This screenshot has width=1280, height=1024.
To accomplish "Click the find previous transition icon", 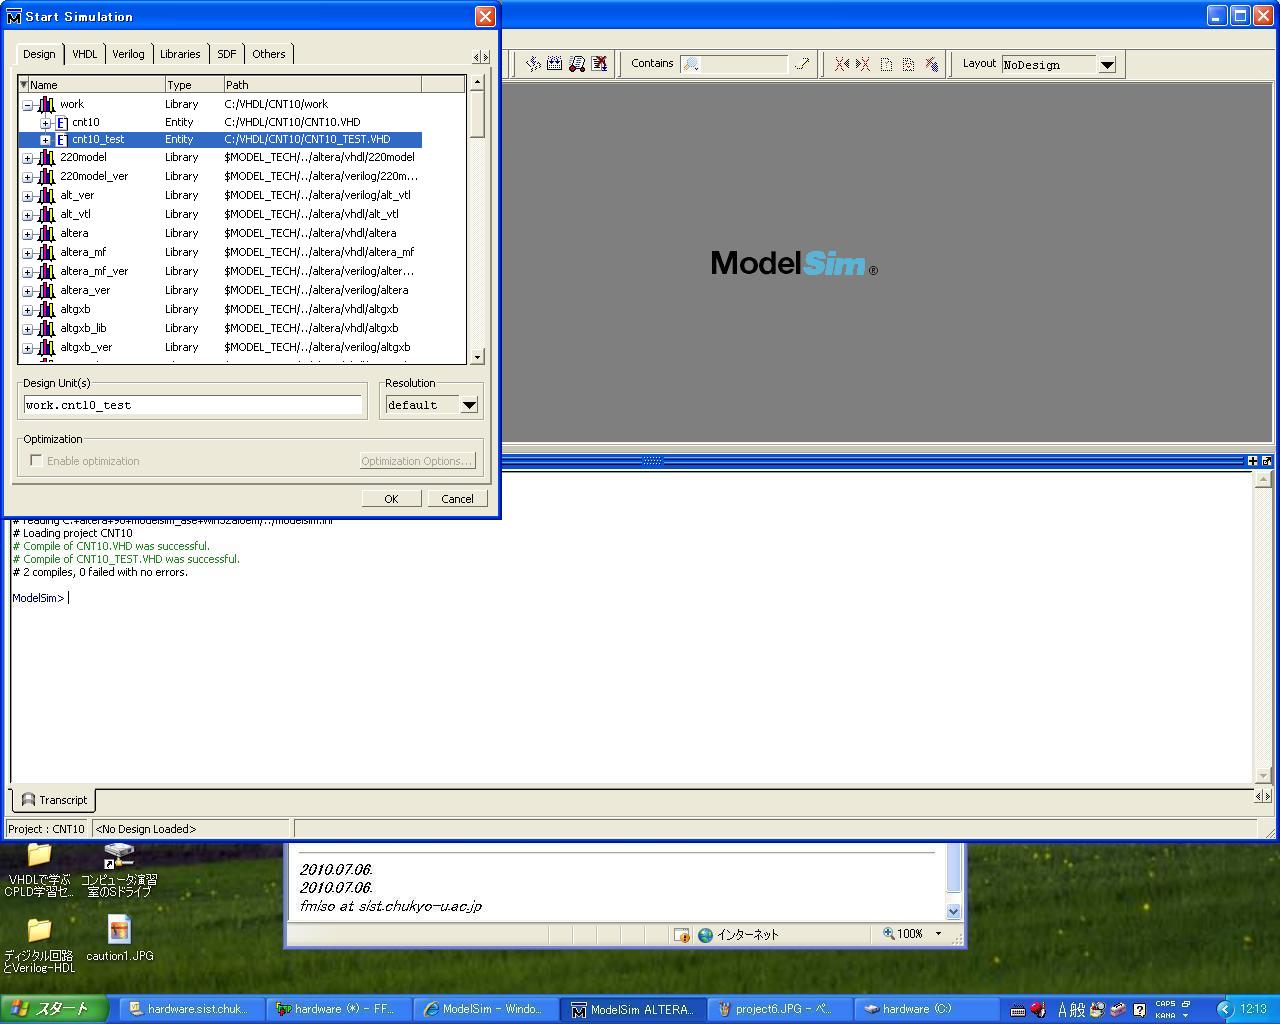I will [842, 64].
